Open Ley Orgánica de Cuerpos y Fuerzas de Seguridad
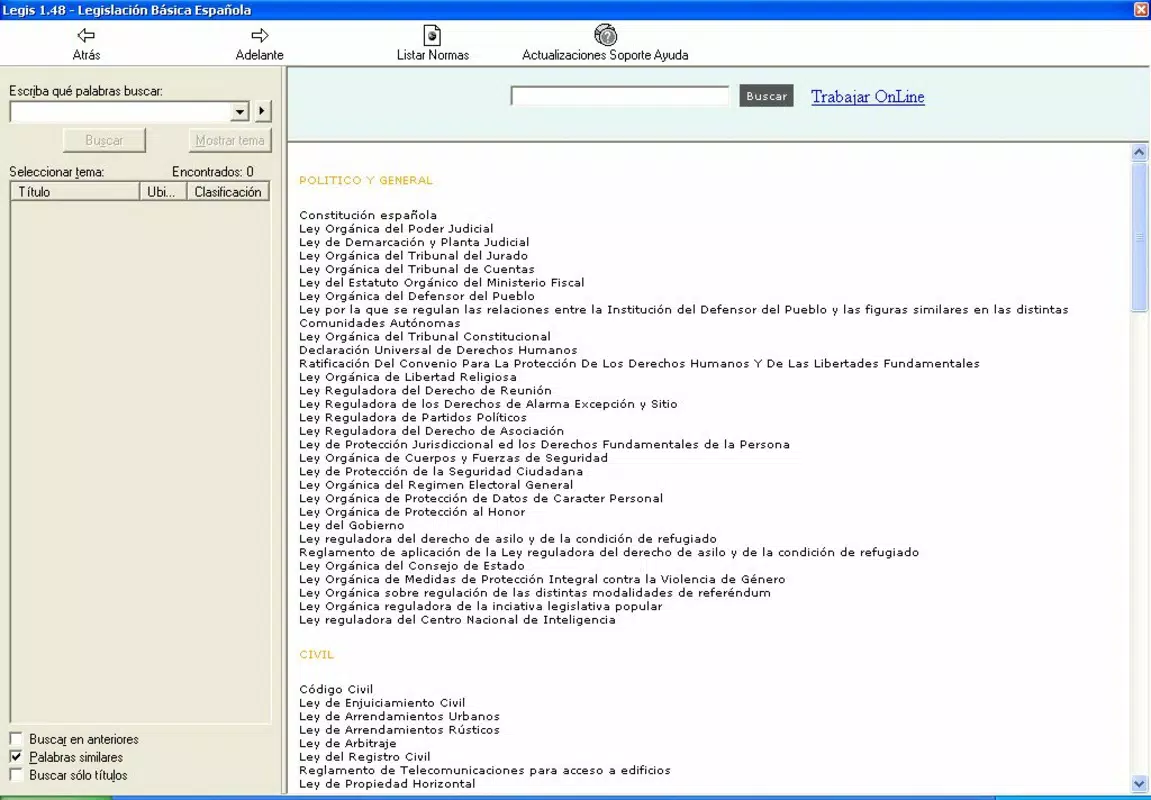1151x800 pixels. 453,458
